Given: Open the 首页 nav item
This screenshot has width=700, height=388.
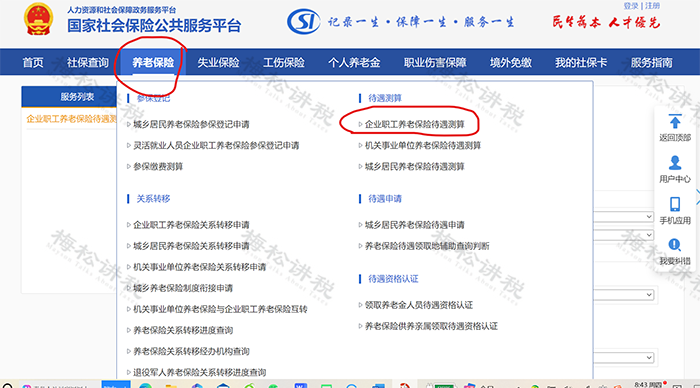Looking at the screenshot, I should (33, 63).
